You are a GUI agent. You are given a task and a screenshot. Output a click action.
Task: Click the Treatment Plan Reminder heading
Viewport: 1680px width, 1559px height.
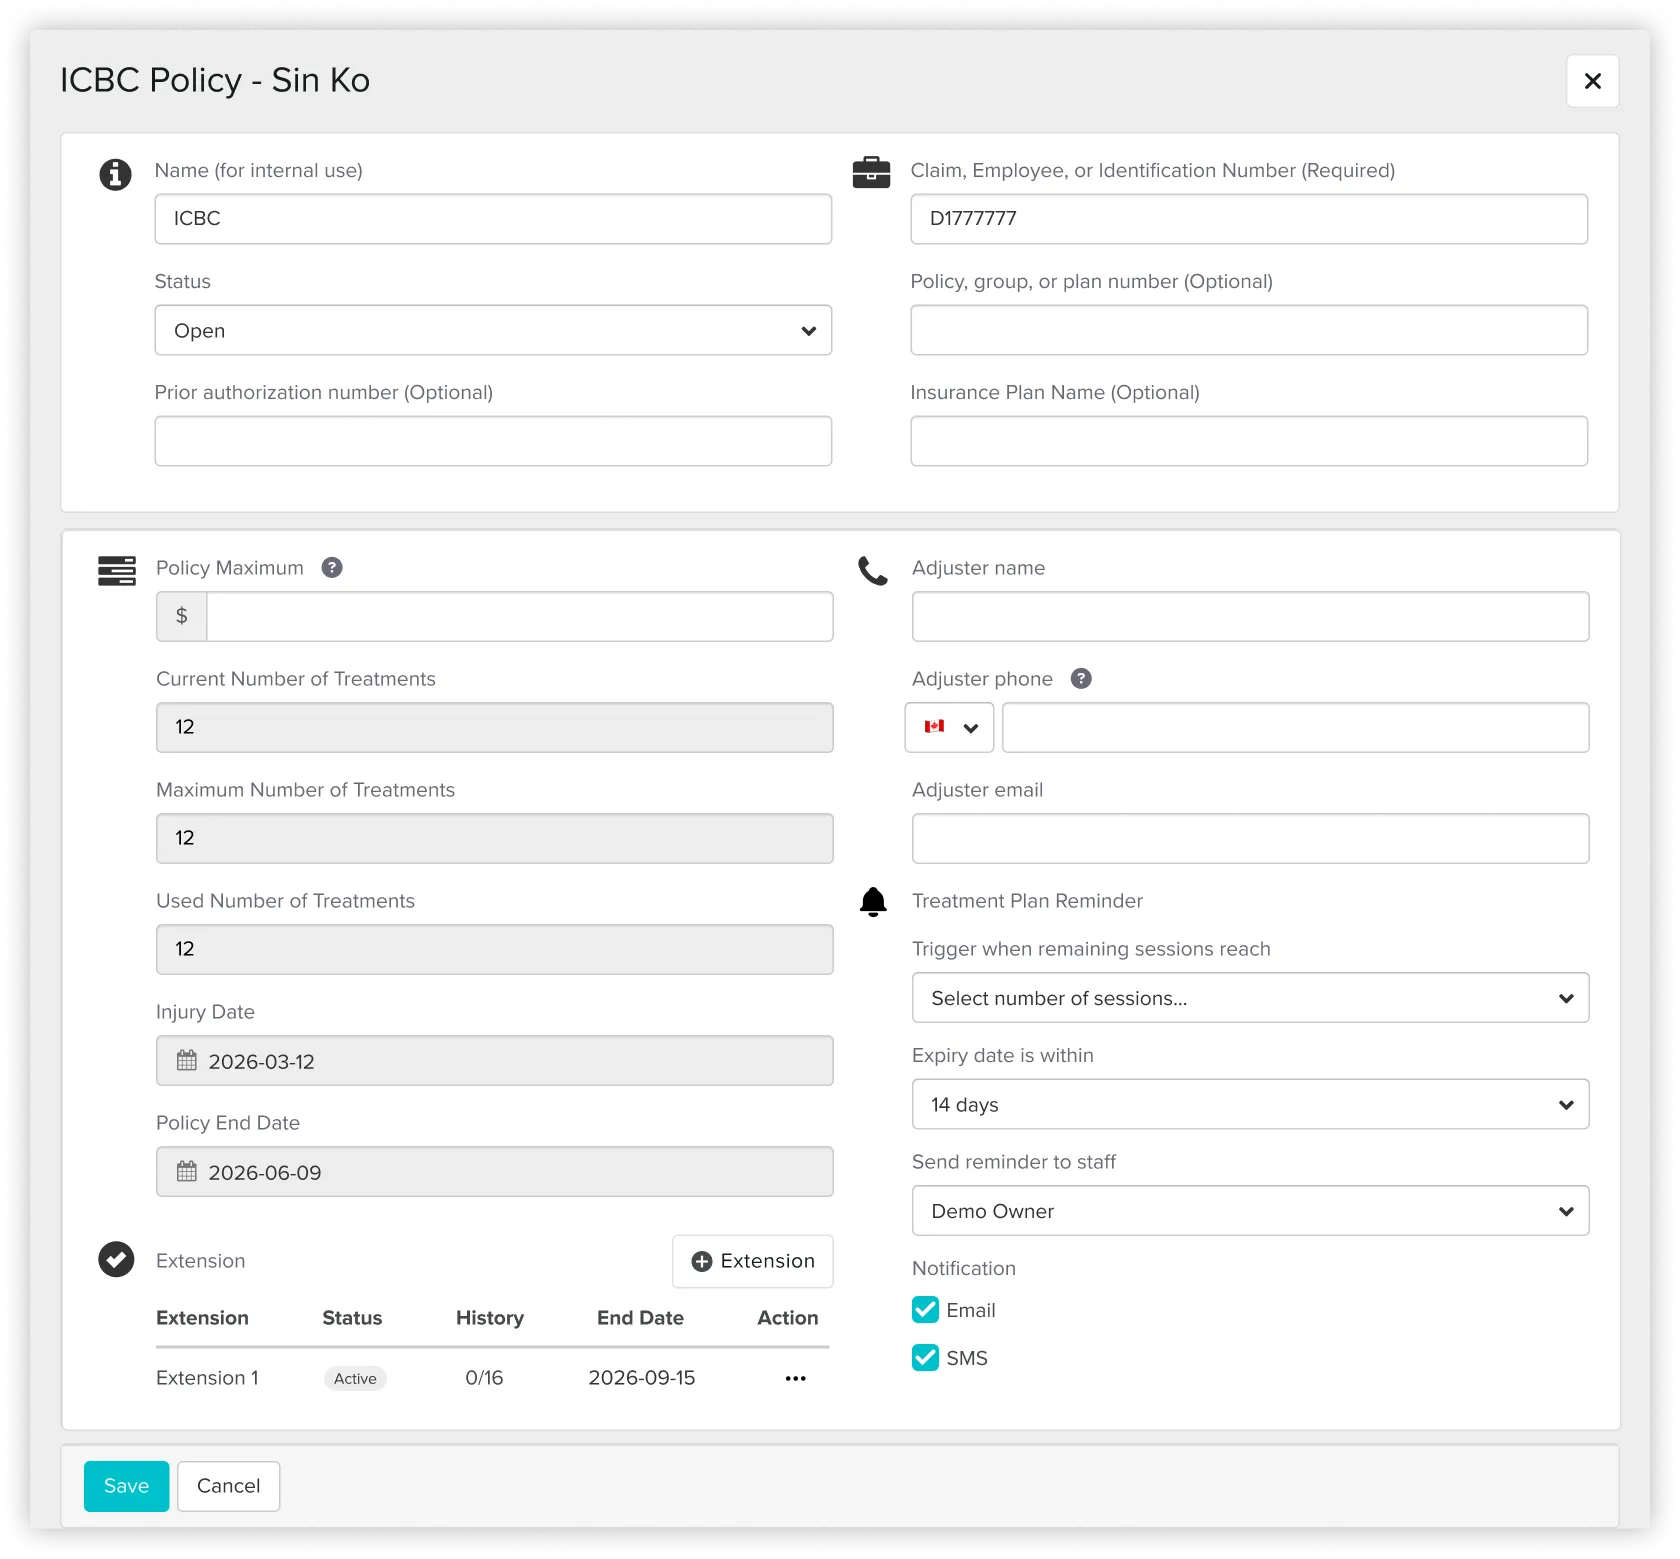click(1027, 901)
